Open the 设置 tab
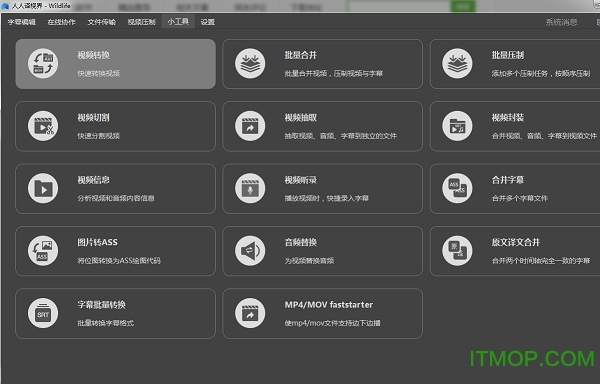Viewport: 600px width, 384px height. coord(207,22)
